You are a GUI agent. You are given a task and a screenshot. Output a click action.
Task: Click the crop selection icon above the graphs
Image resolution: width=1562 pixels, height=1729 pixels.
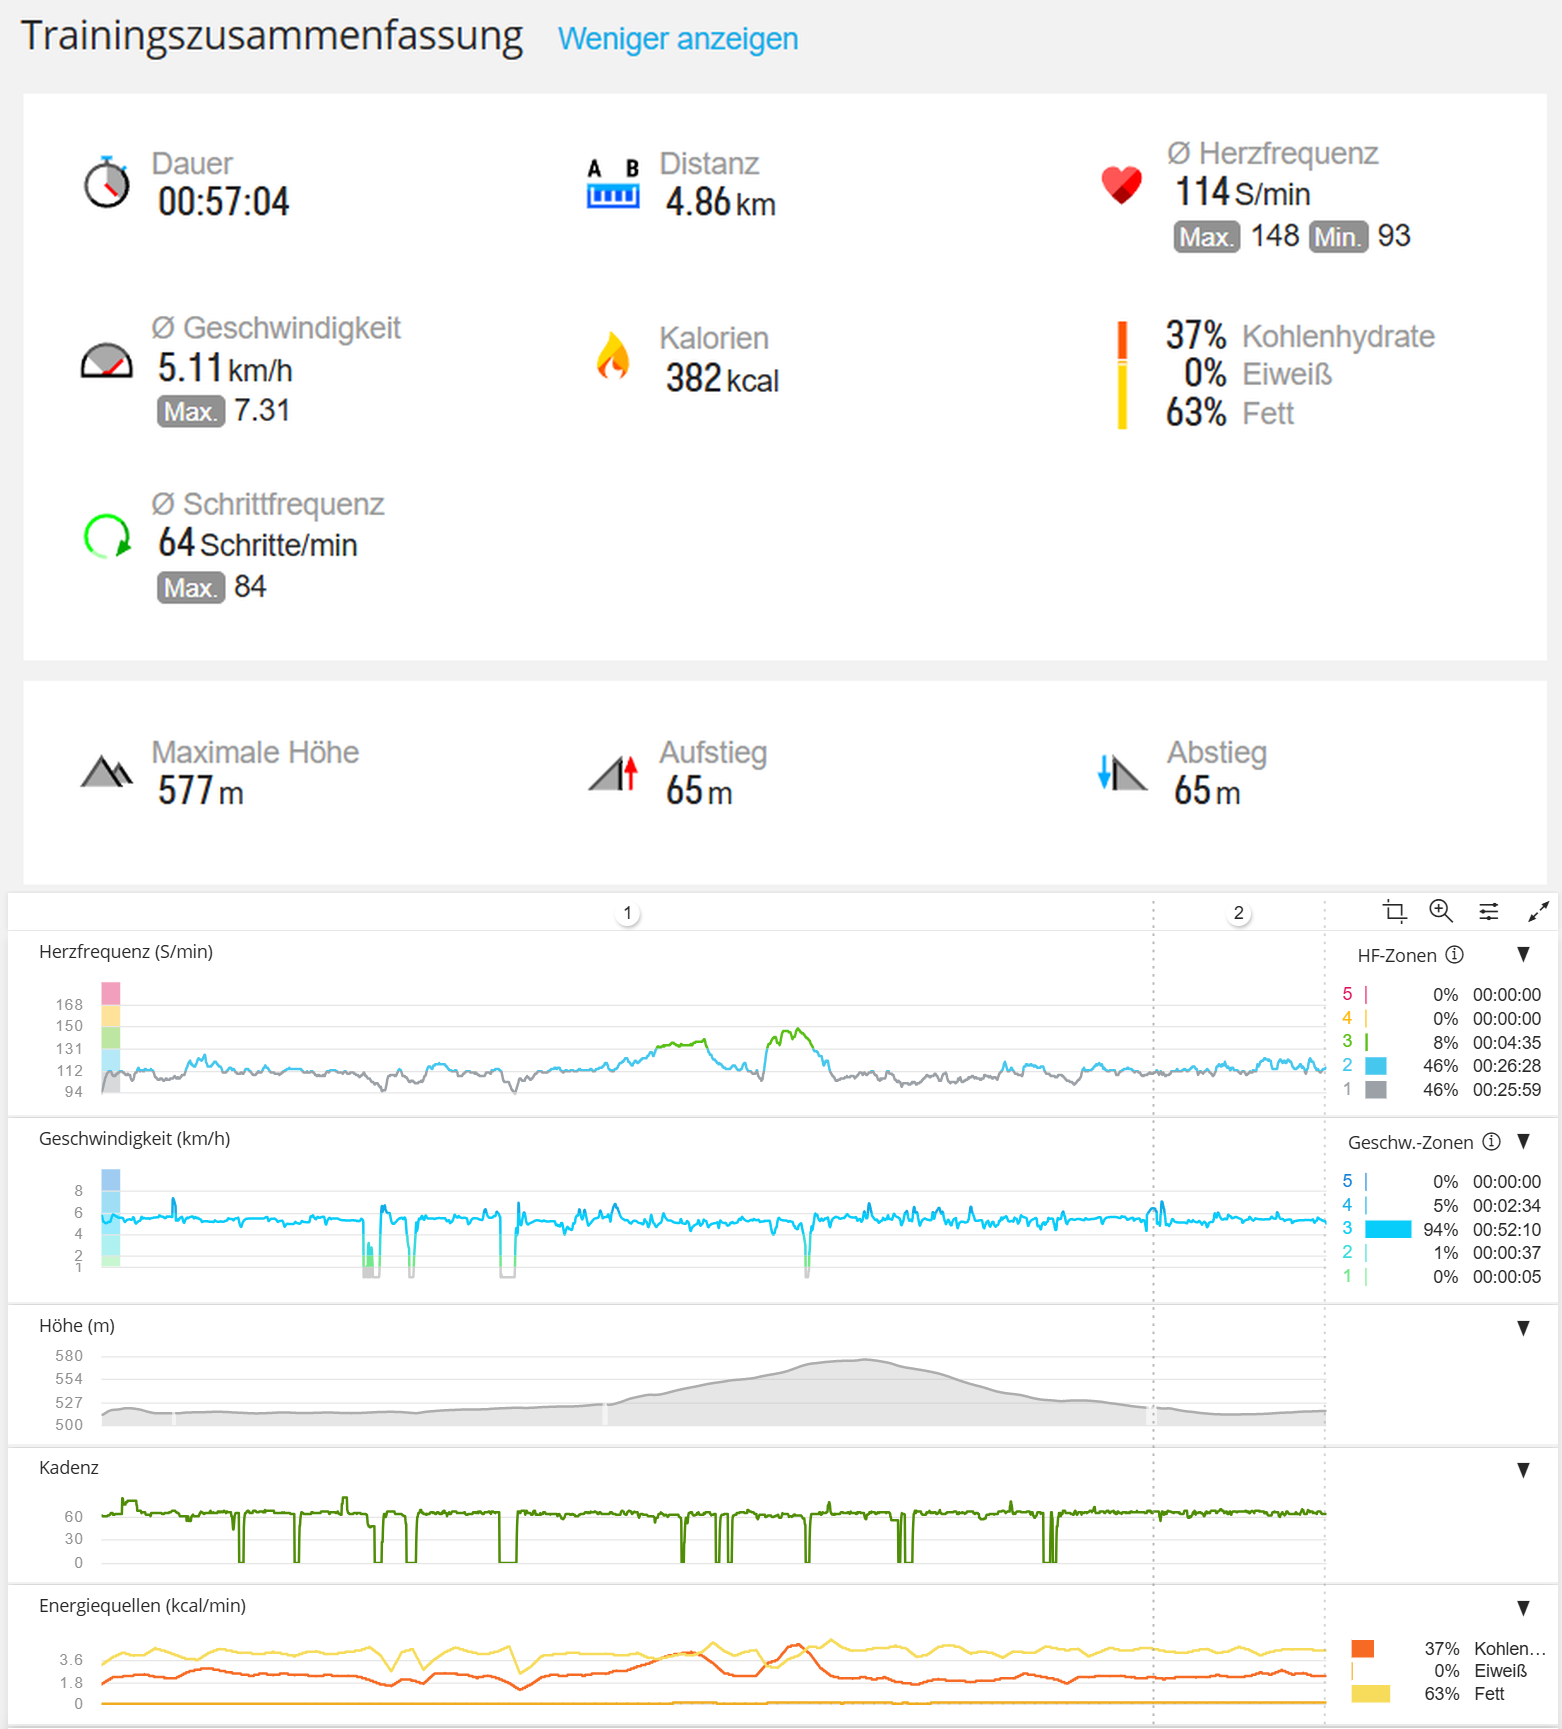(x=1394, y=911)
